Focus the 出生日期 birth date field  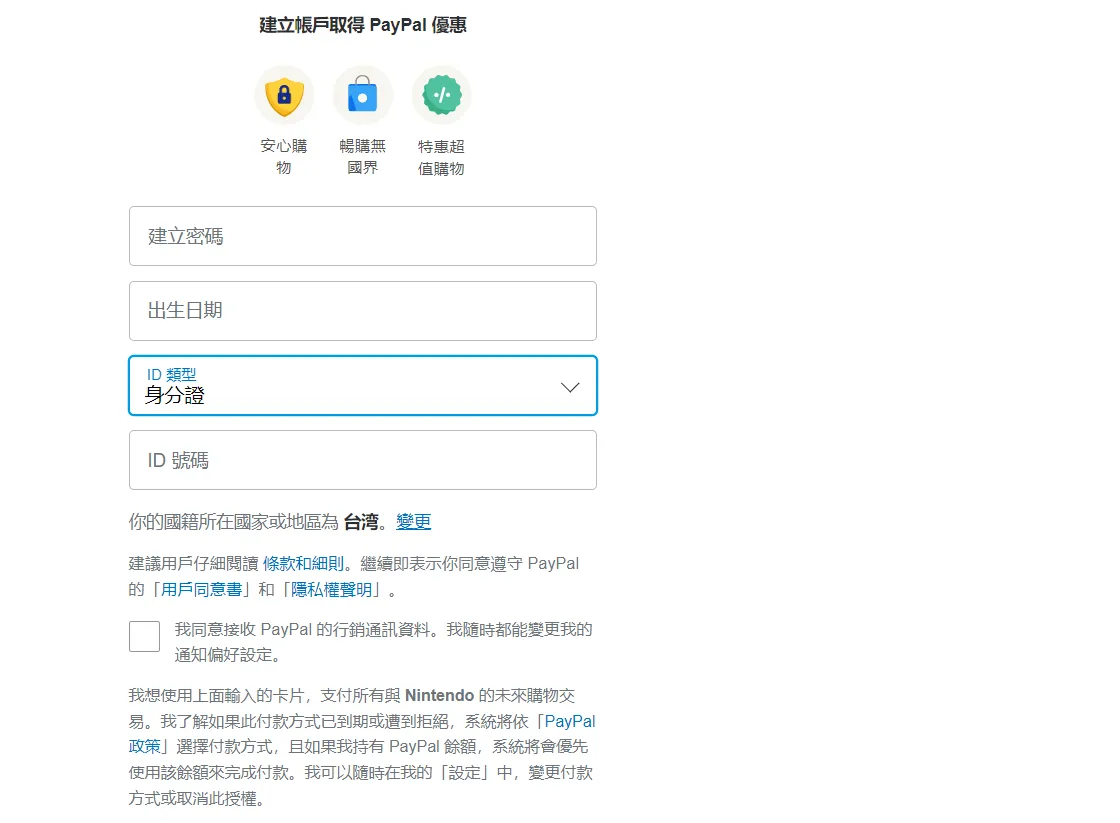point(363,311)
